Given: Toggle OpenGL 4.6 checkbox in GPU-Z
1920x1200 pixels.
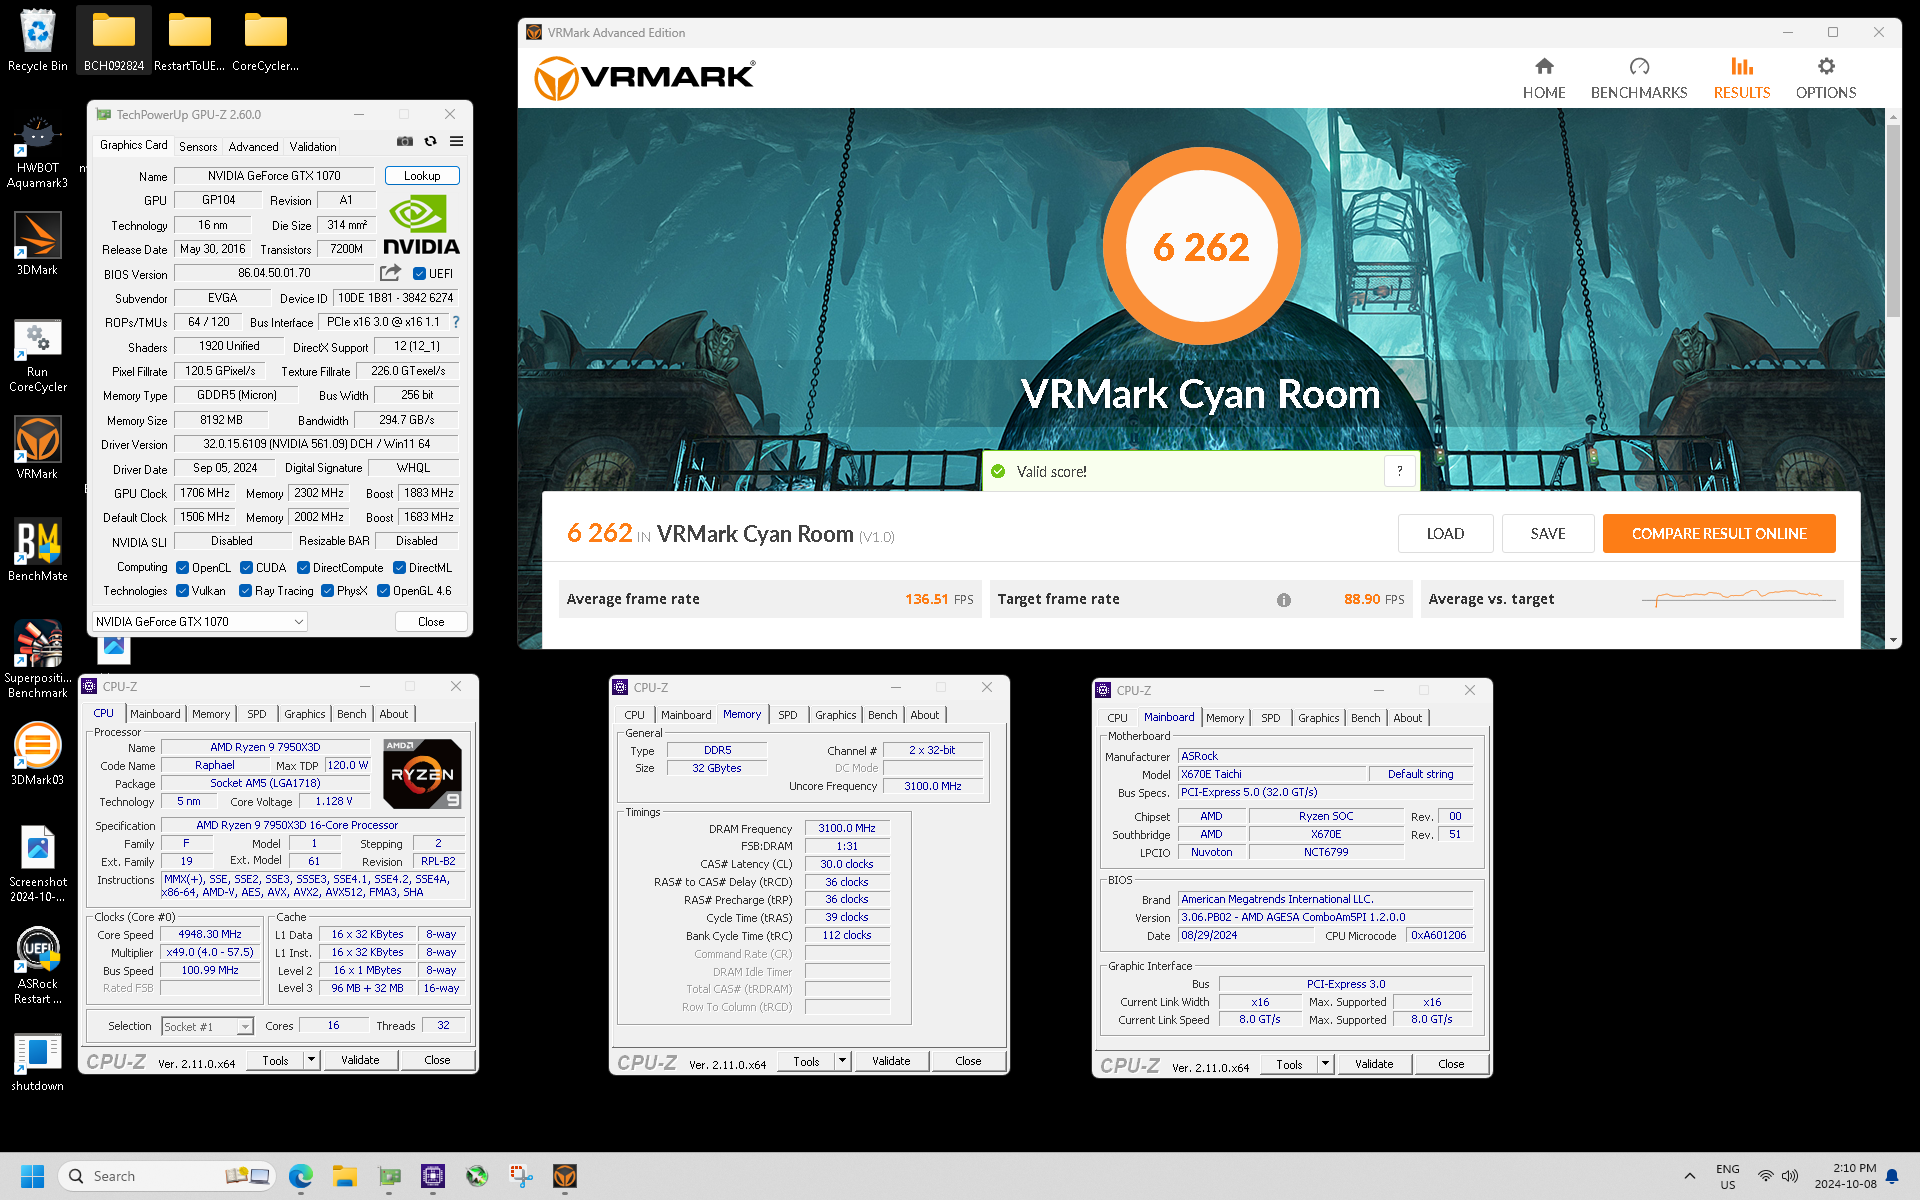Looking at the screenshot, I should click(383, 591).
